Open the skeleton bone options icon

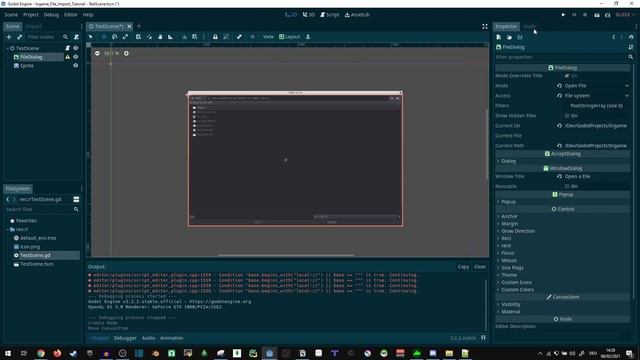point(239,37)
